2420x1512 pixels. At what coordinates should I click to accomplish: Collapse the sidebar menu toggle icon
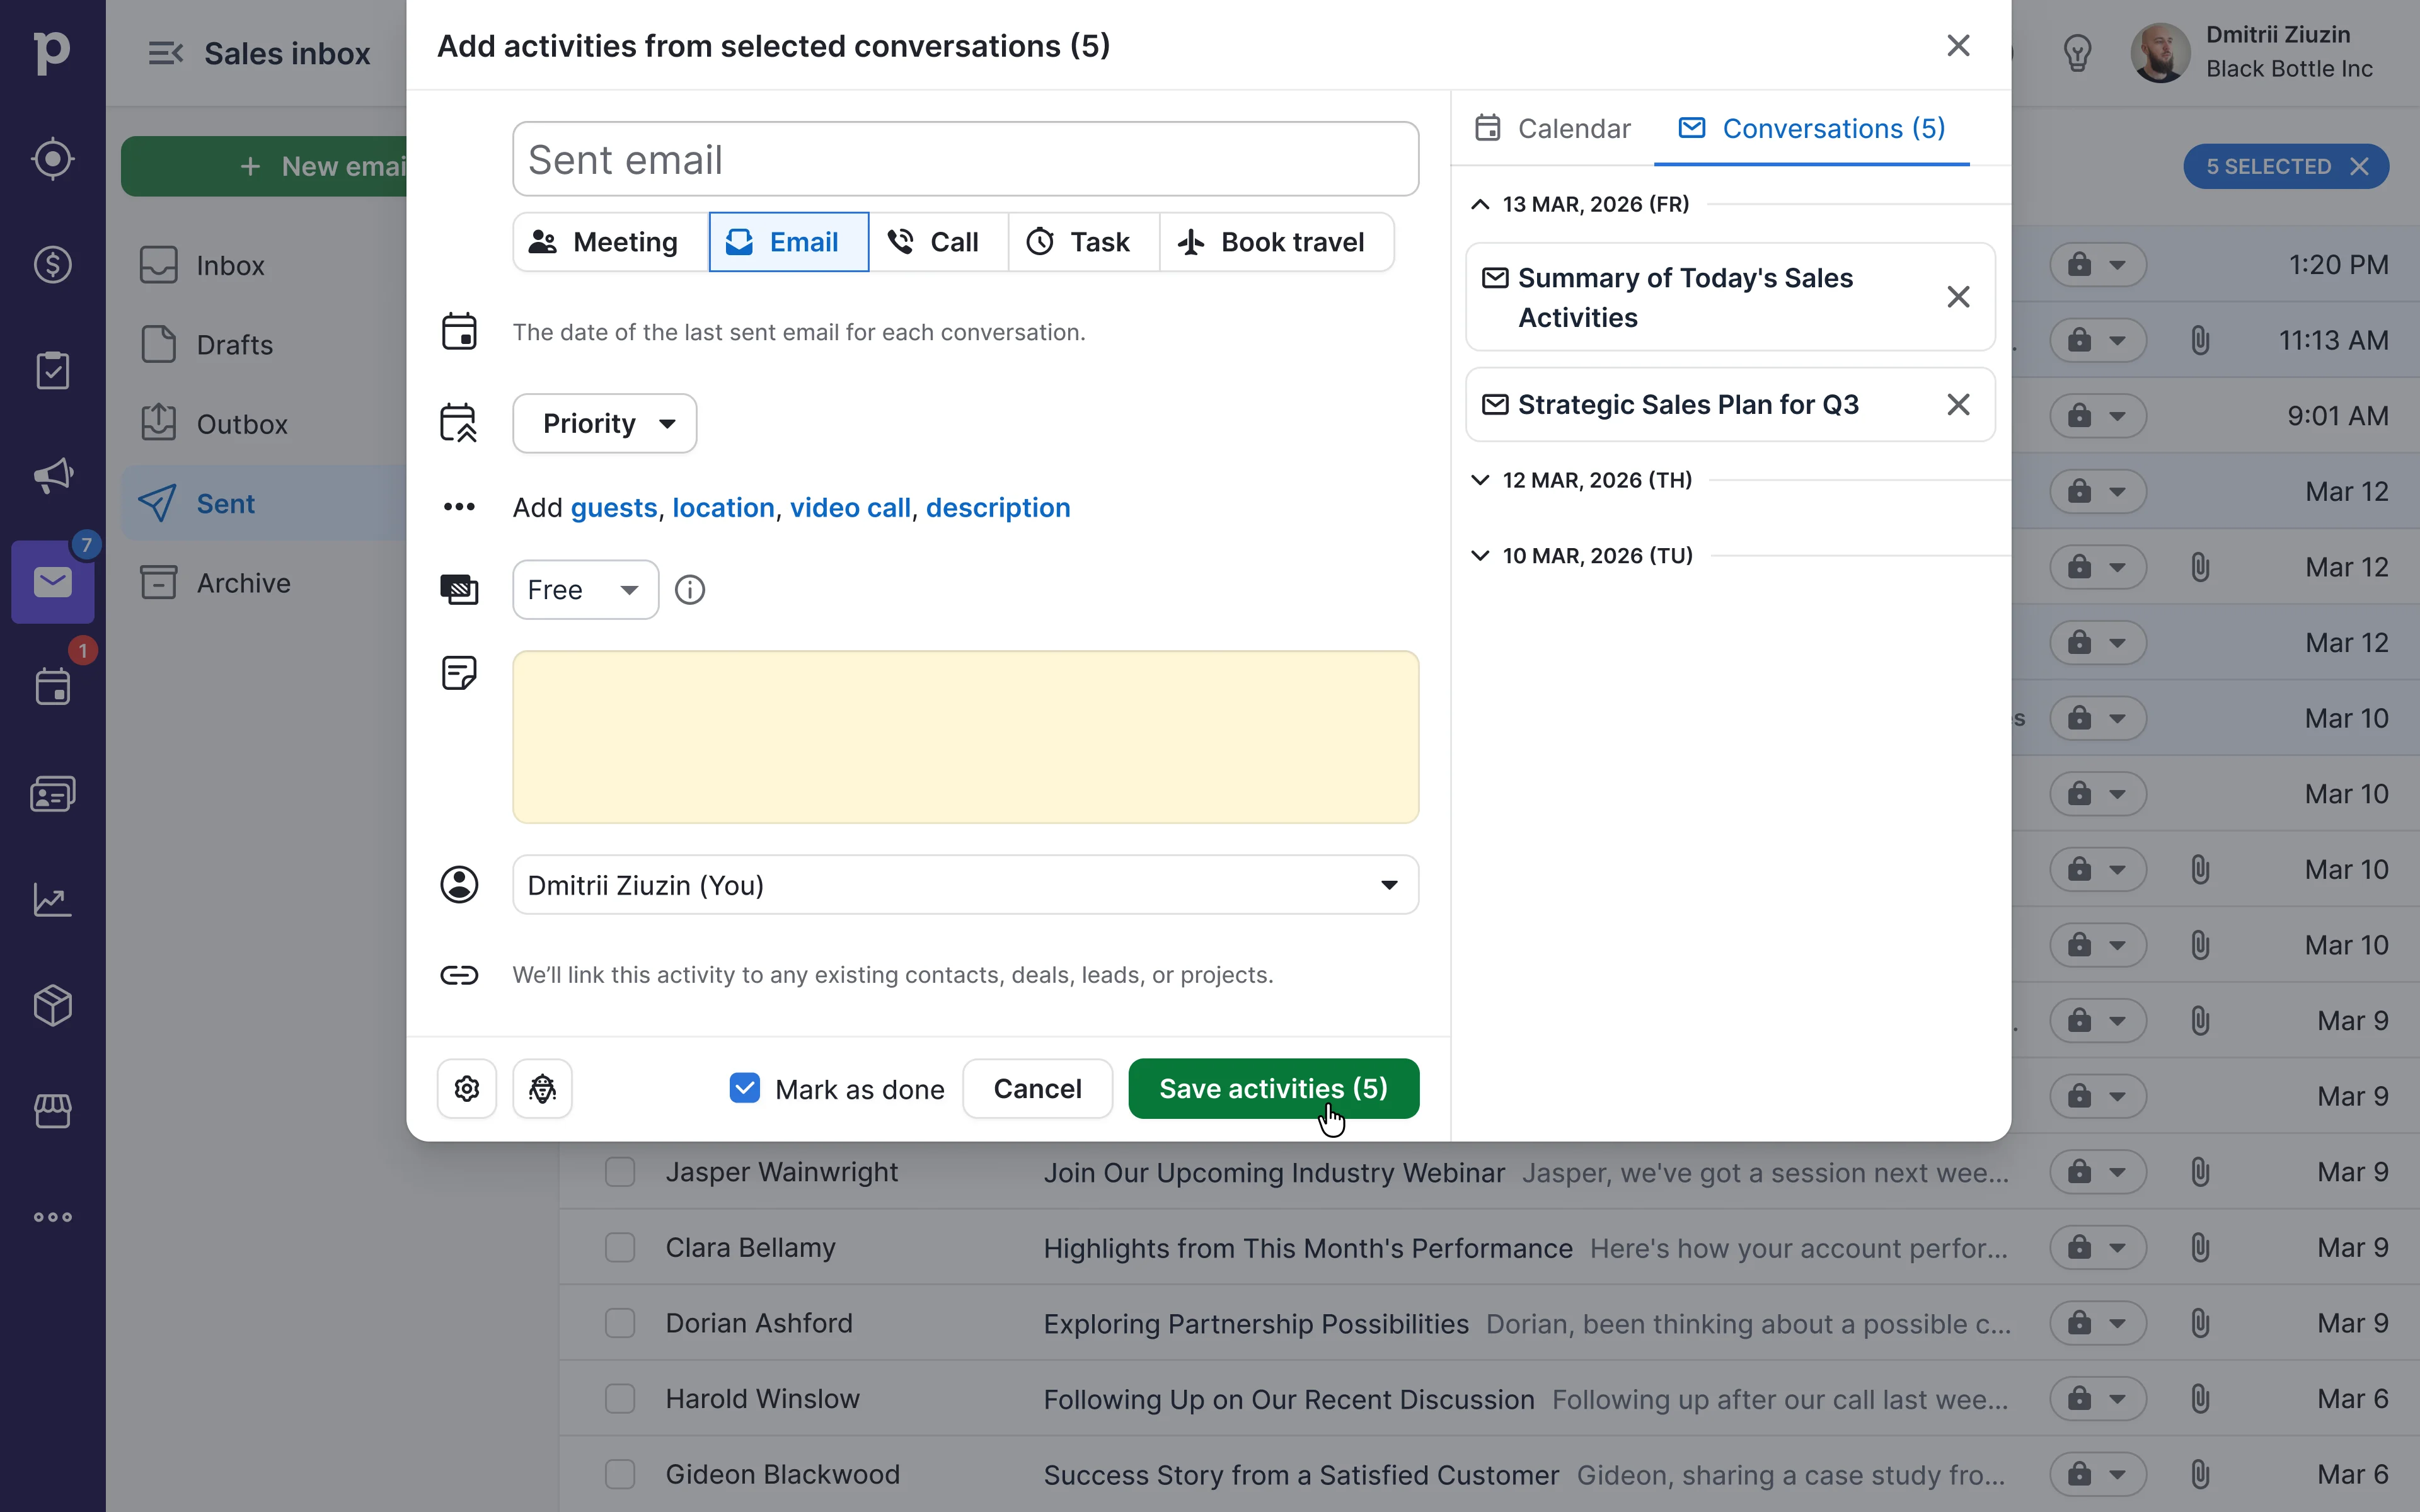[165, 53]
